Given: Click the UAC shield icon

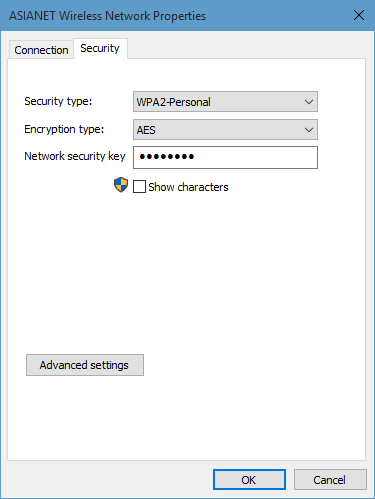Looking at the screenshot, I should tap(121, 185).
